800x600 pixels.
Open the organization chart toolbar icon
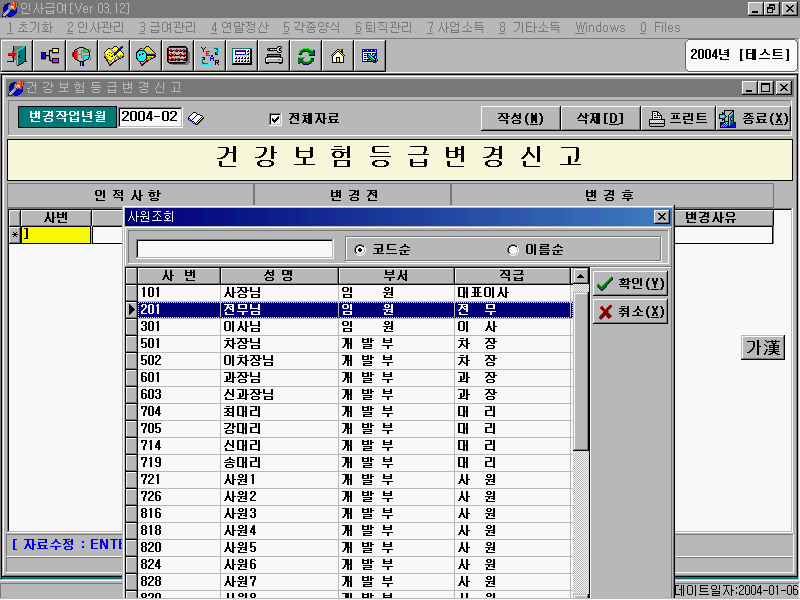[x=48, y=57]
